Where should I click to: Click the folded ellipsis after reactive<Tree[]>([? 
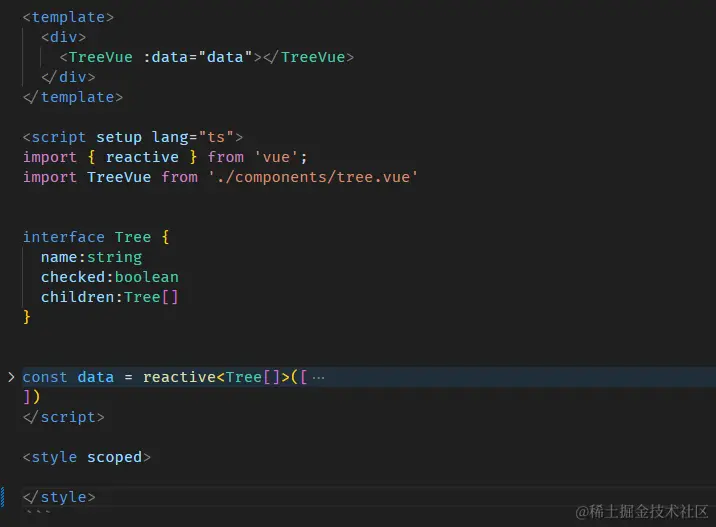(x=318, y=378)
